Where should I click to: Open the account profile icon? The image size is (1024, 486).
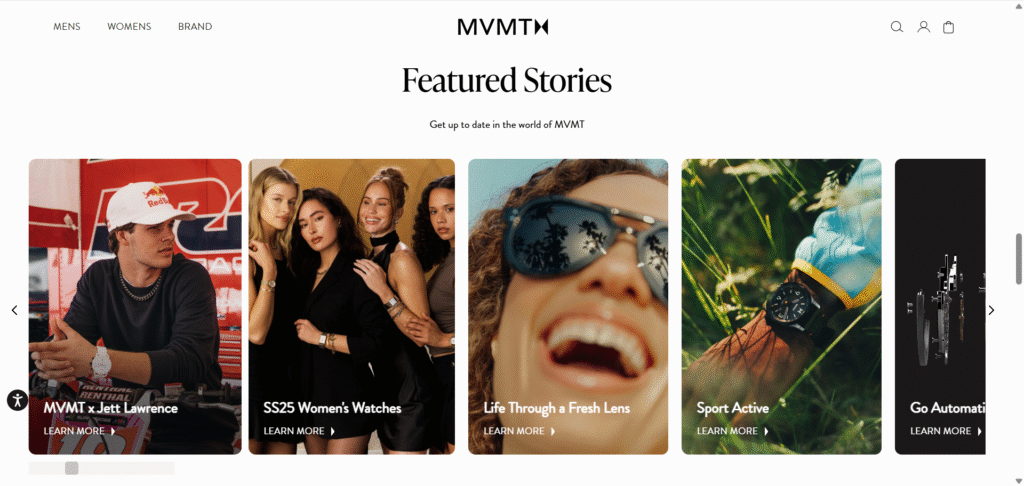(x=923, y=27)
